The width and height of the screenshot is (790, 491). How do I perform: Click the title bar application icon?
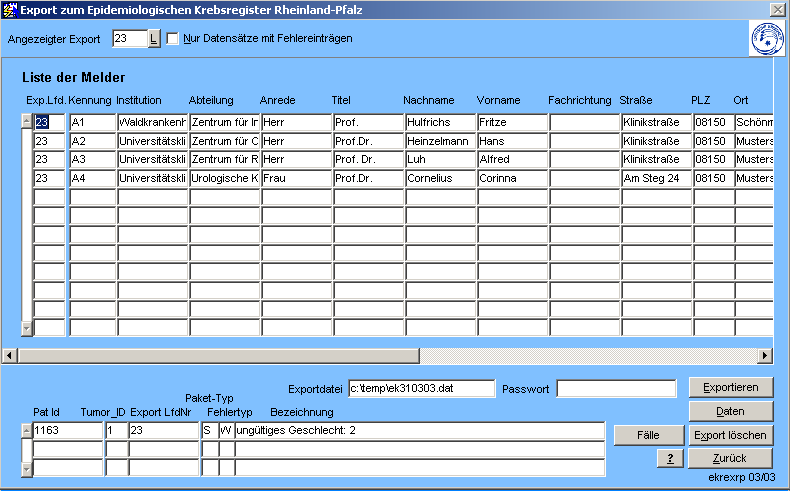pyautogui.click(x=11, y=9)
